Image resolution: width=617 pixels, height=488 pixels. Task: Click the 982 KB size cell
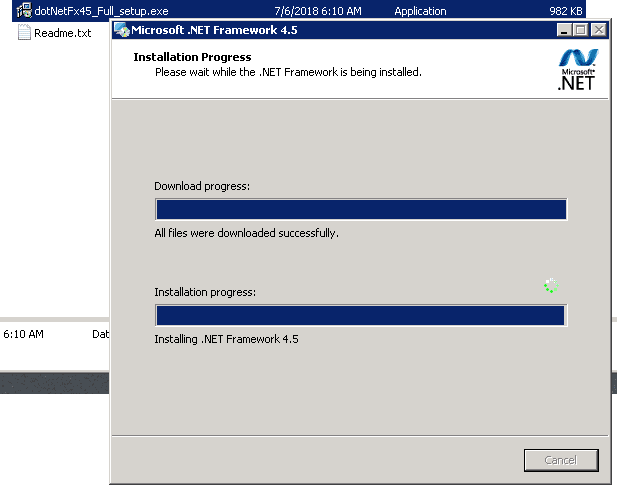coord(565,11)
